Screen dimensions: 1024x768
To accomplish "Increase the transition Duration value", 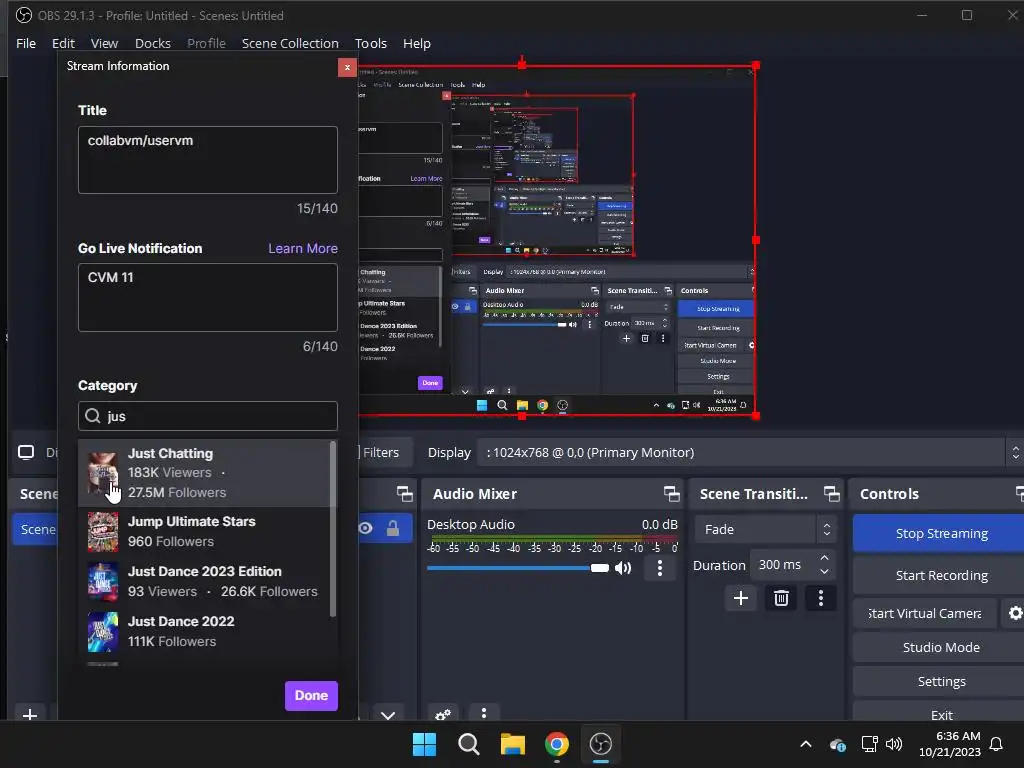I will (825, 558).
